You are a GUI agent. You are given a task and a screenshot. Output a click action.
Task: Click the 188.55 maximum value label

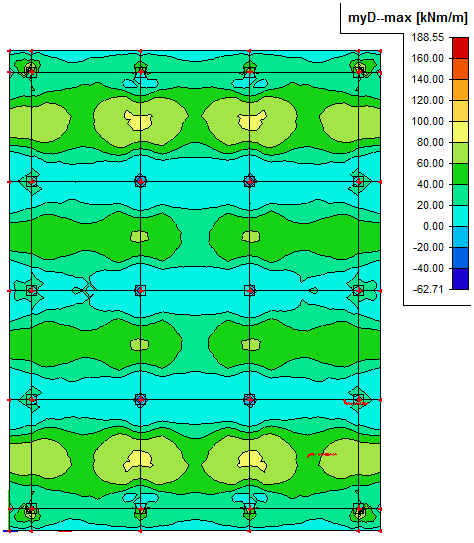(x=427, y=37)
